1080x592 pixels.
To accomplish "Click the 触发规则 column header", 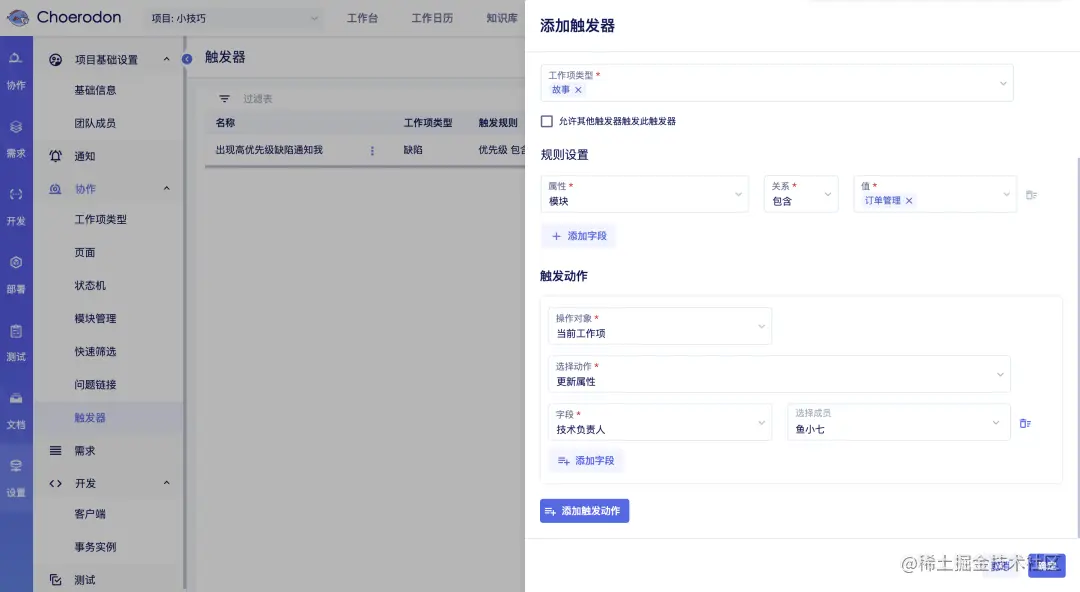I will [x=498, y=123].
